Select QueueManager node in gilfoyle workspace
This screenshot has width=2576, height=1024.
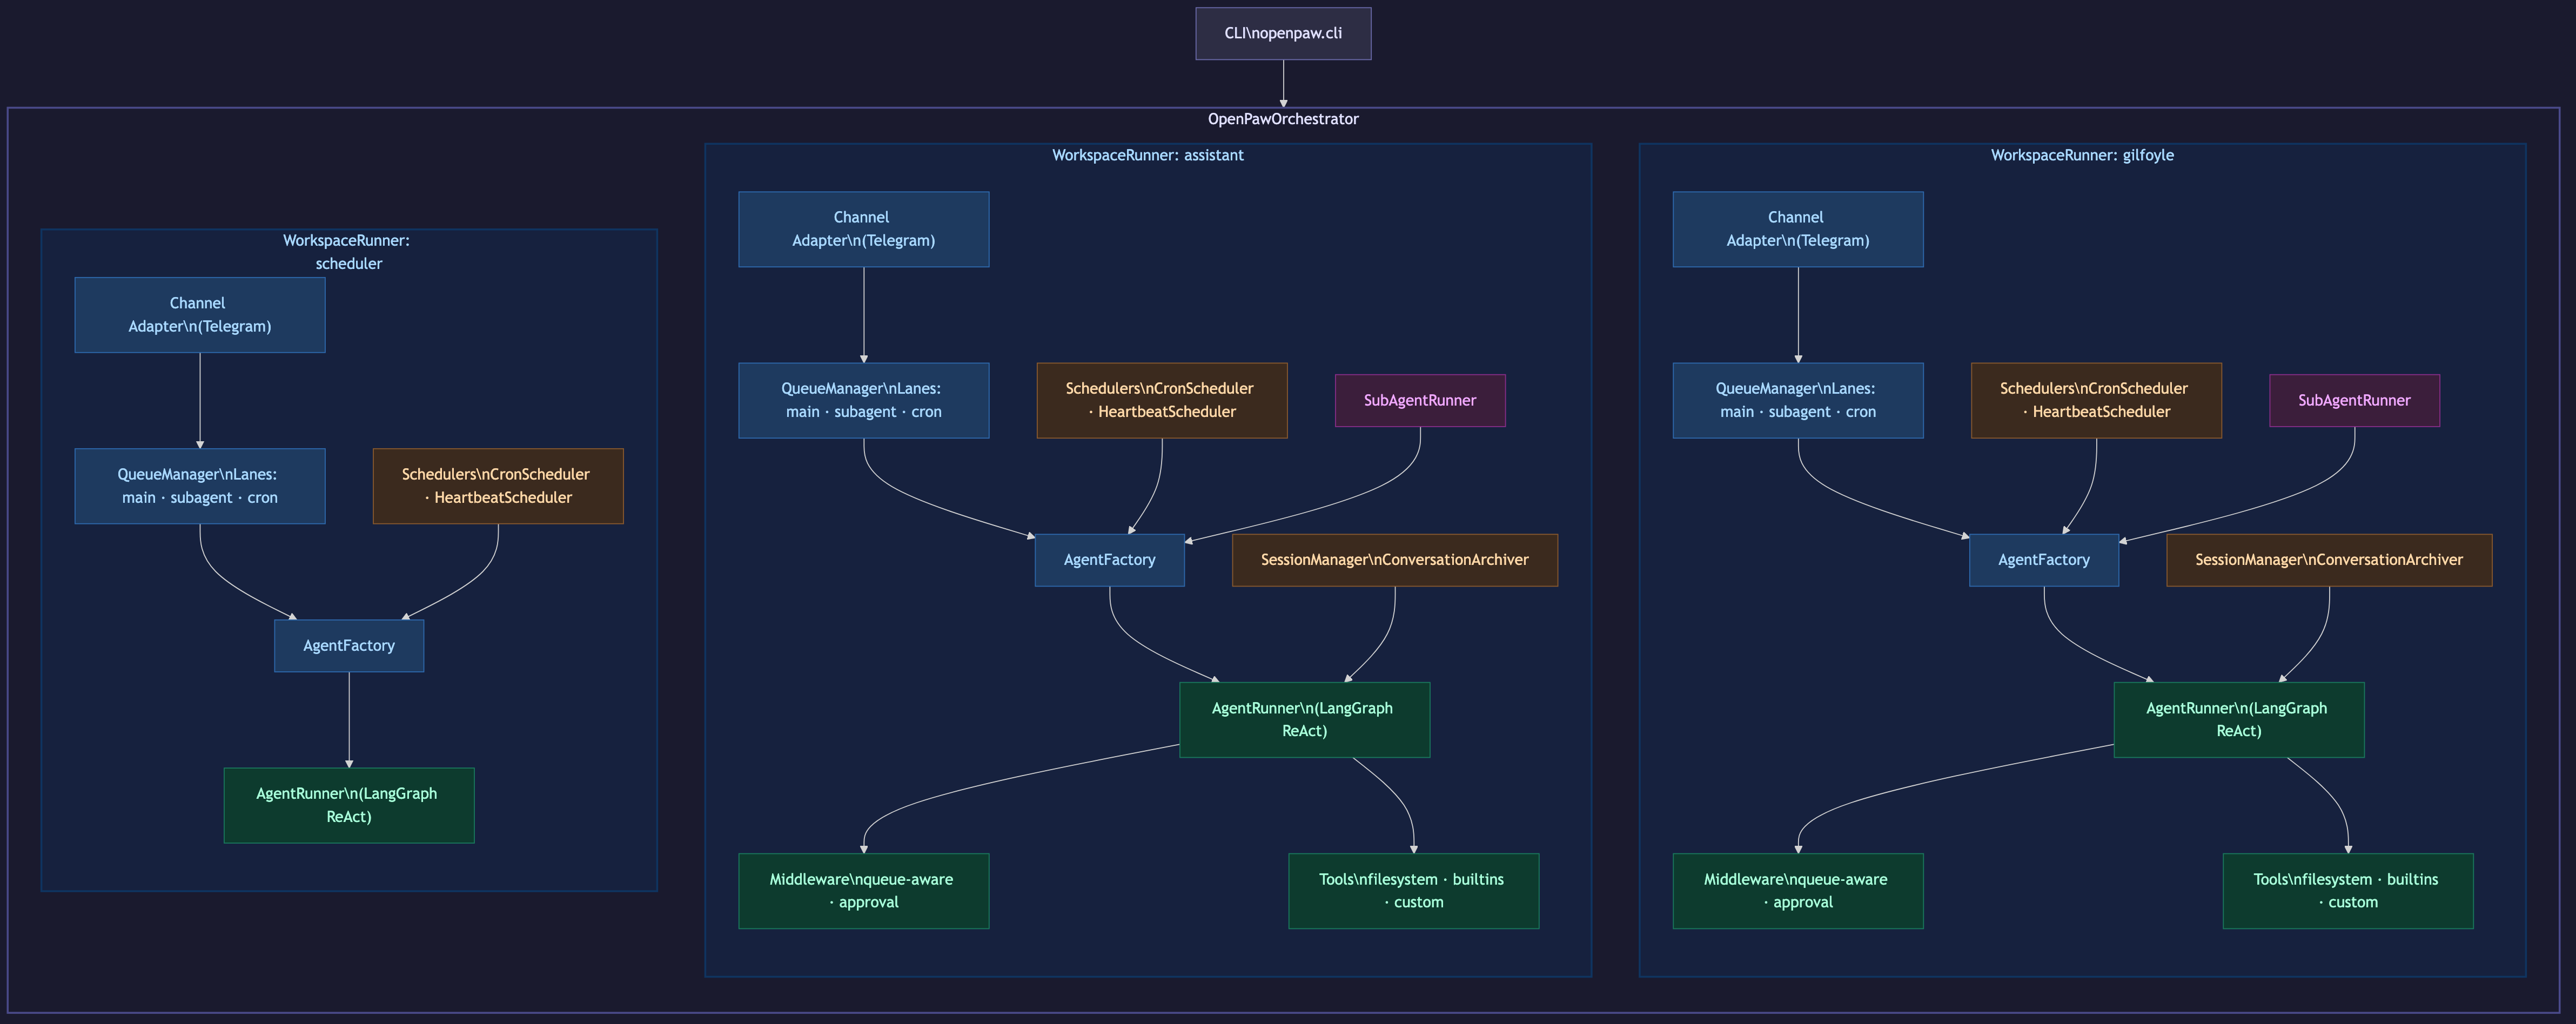tap(1797, 400)
